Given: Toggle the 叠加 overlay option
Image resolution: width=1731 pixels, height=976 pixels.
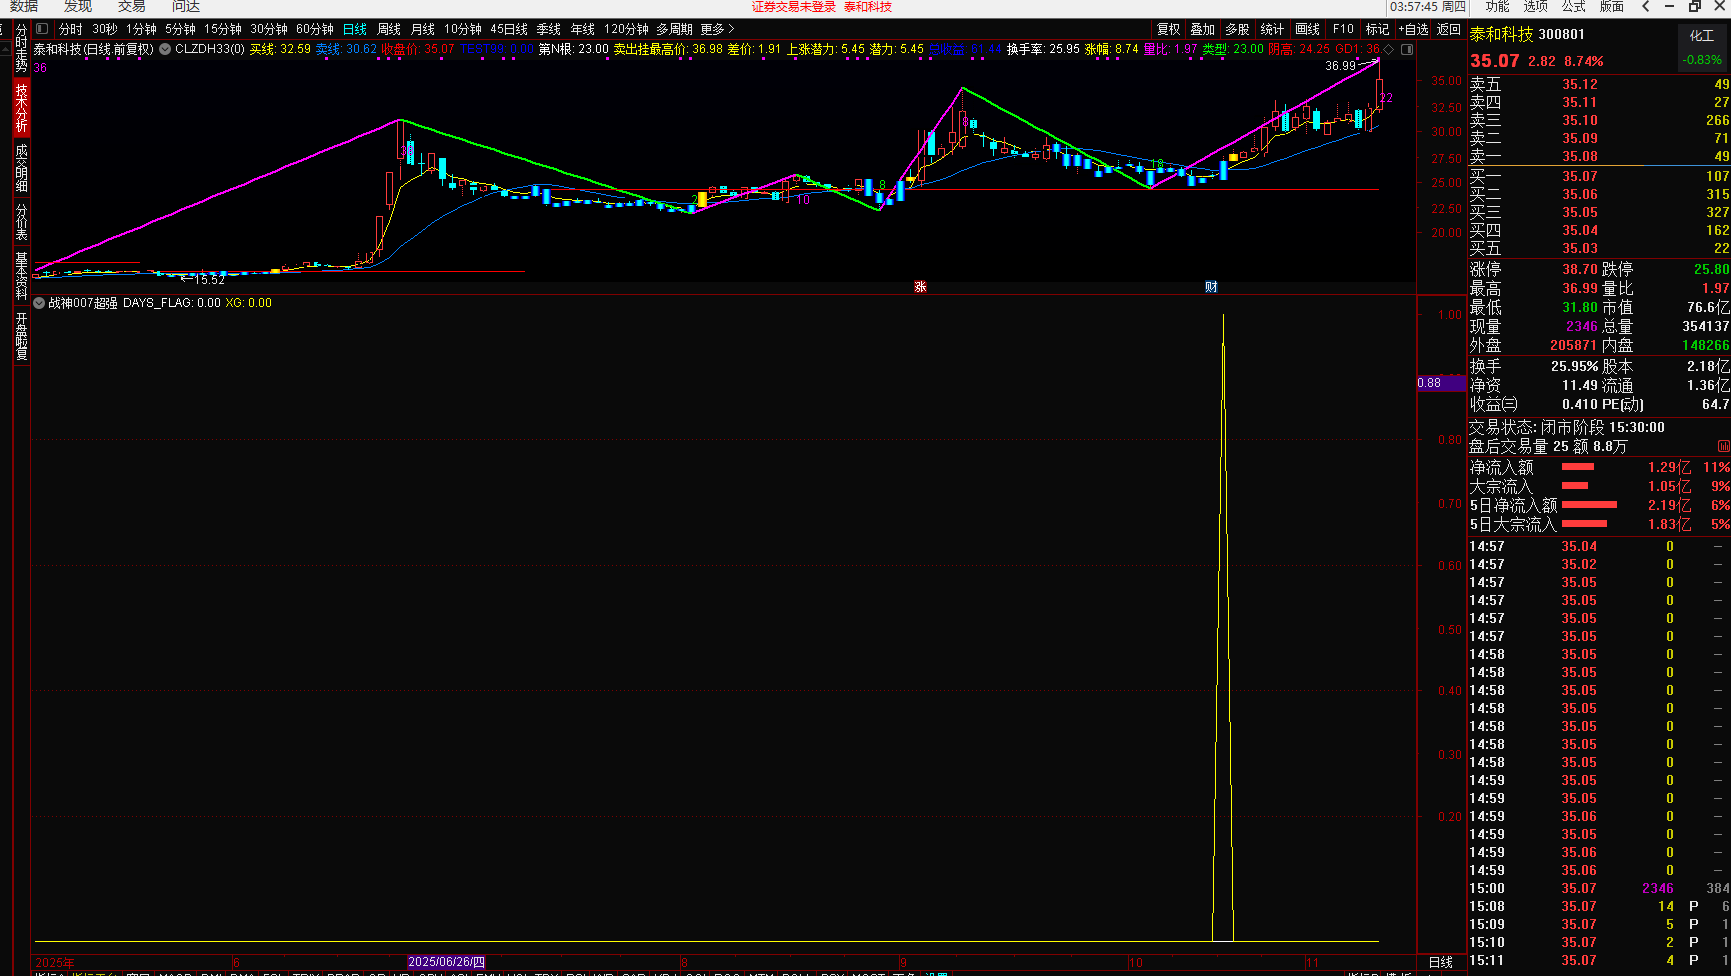Looking at the screenshot, I should pyautogui.click(x=1202, y=29).
